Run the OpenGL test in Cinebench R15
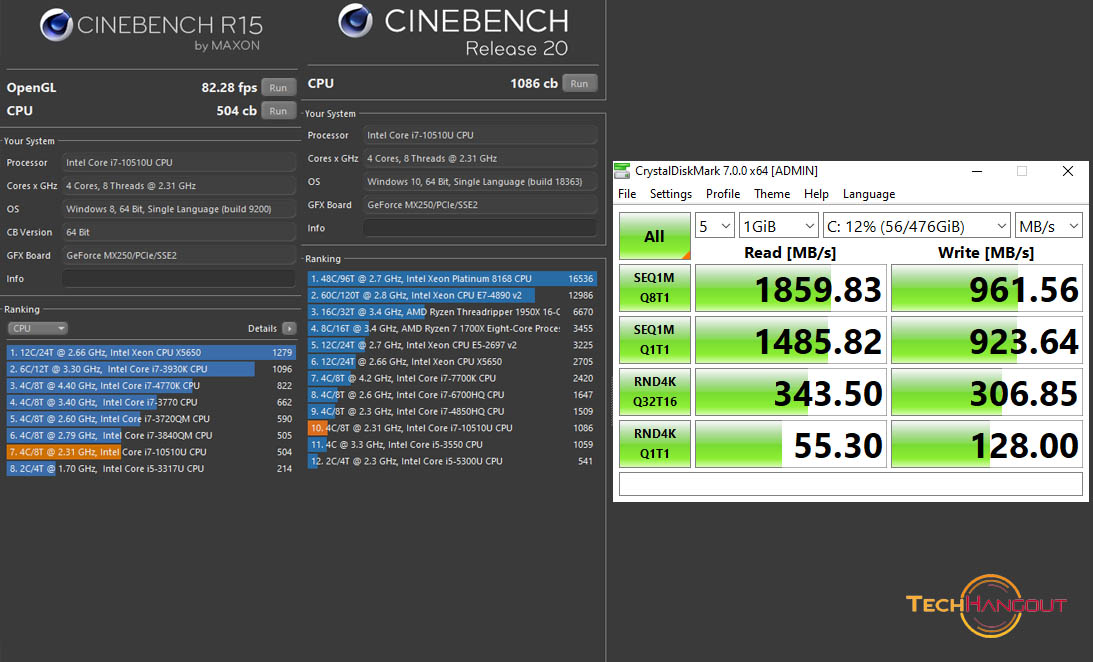 click(278, 88)
